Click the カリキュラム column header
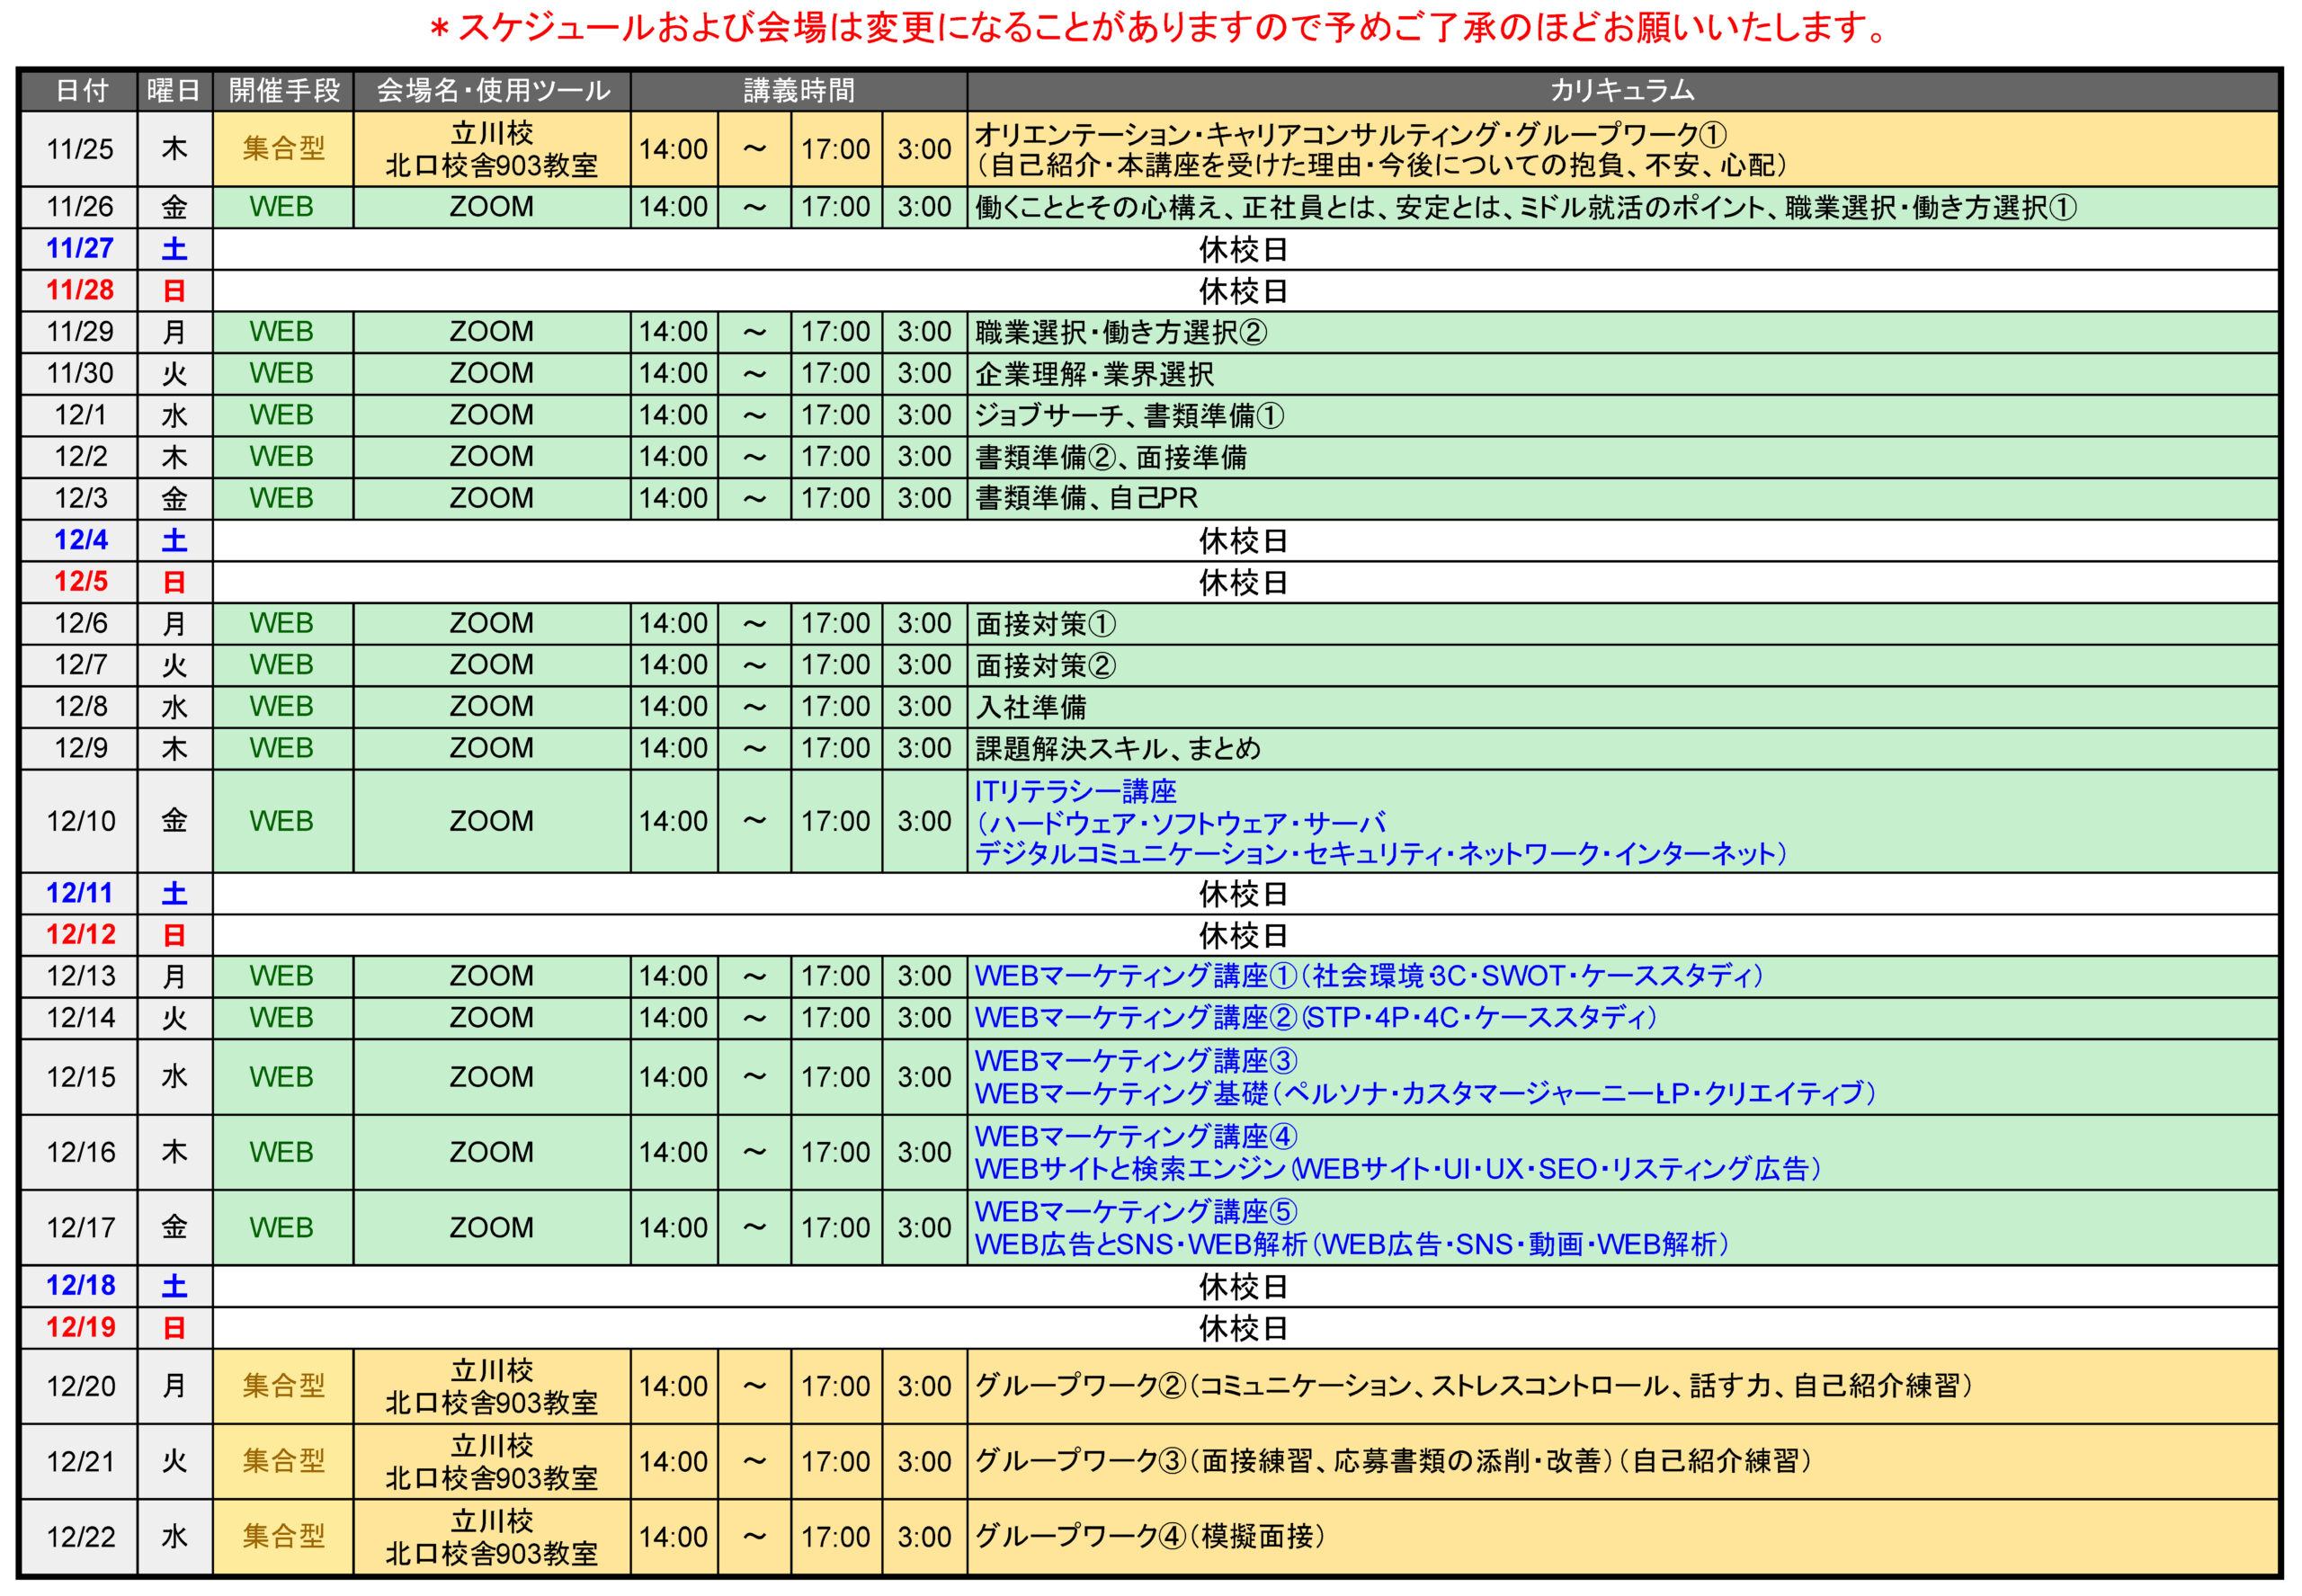This screenshot has height=1596, width=2302. (x=1622, y=91)
